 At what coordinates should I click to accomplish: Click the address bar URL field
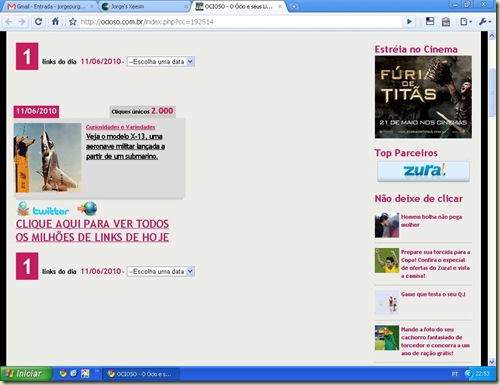pyautogui.click(x=240, y=22)
